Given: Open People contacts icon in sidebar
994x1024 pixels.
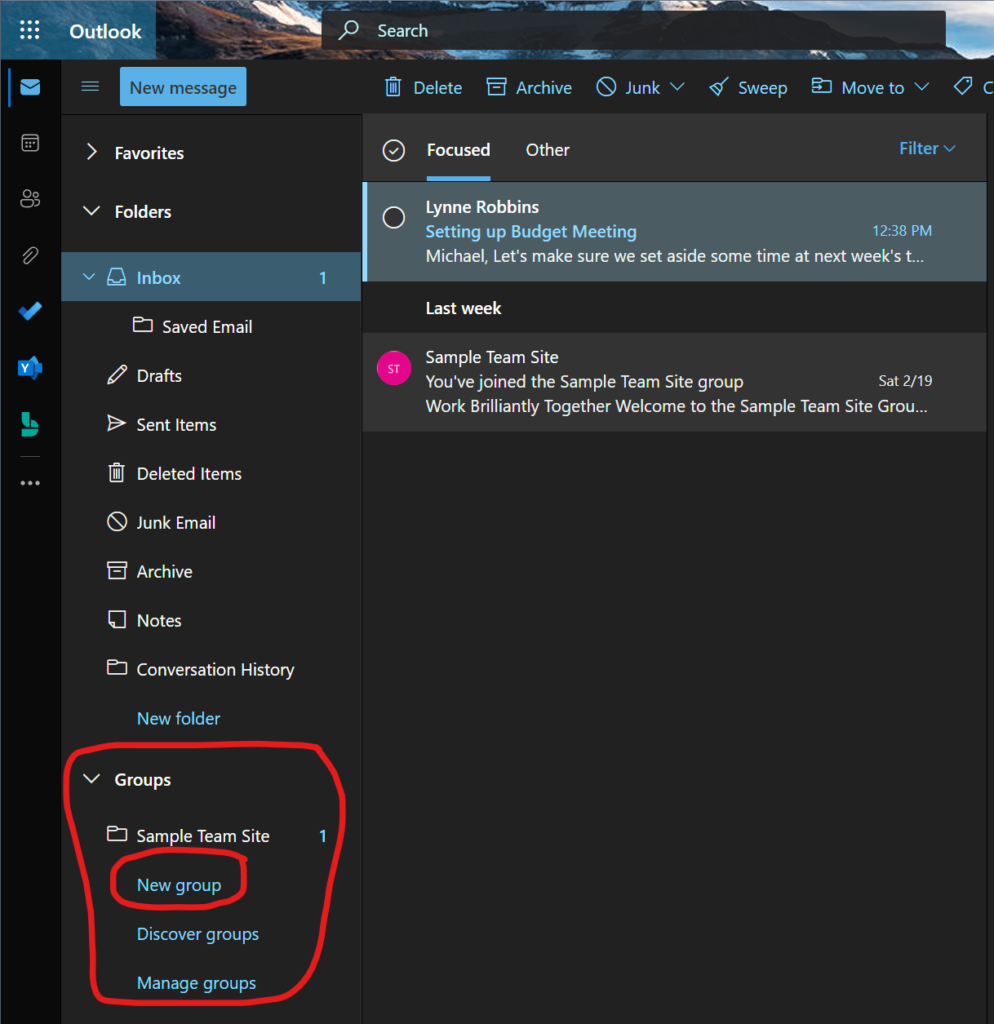Looking at the screenshot, I should pos(30,199).
